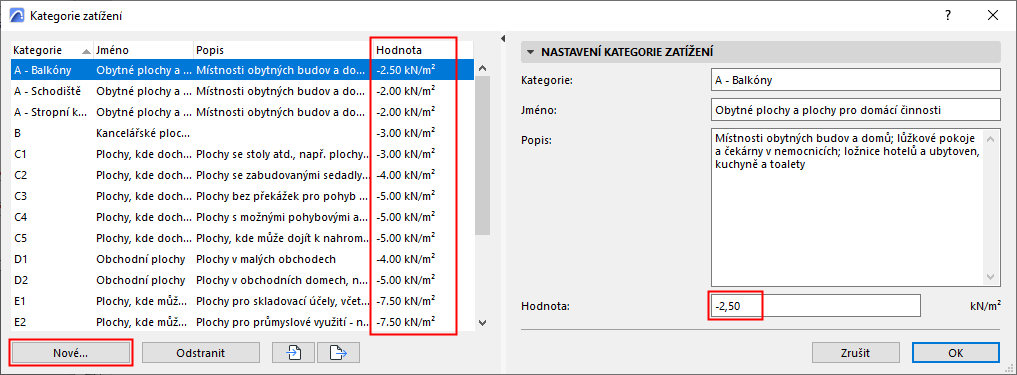Click description 'Plochy v malých obchodech'
1017x375 pixels.
point(265,259)
